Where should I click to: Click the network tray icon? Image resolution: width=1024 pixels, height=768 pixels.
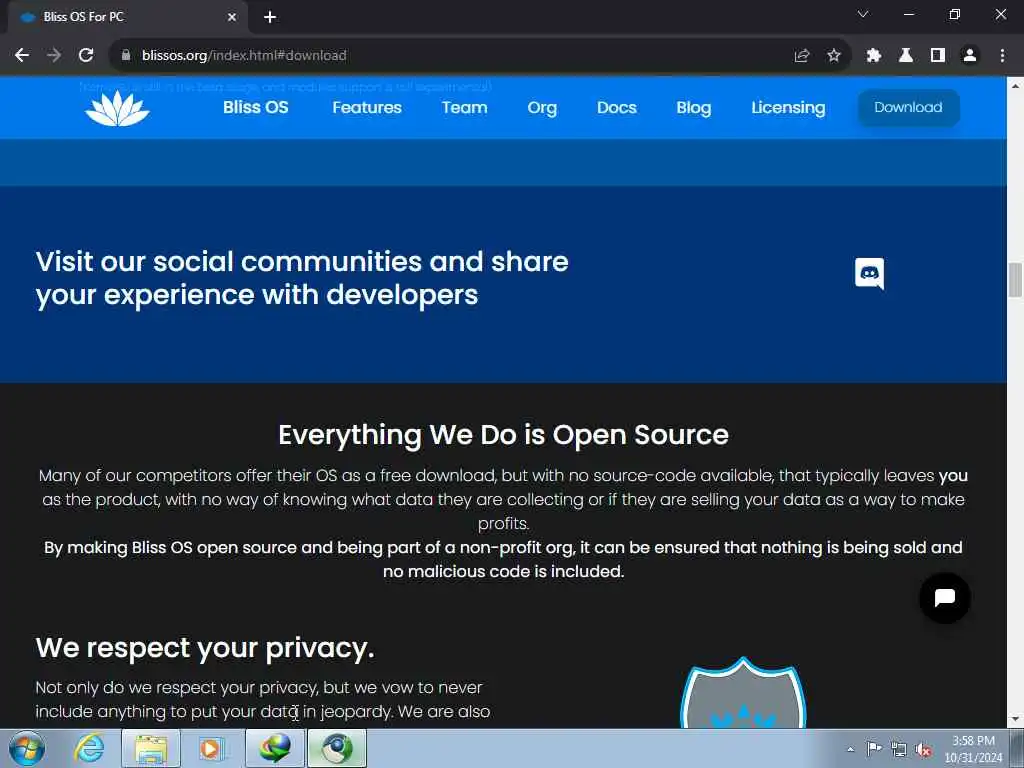pos(899,749)
